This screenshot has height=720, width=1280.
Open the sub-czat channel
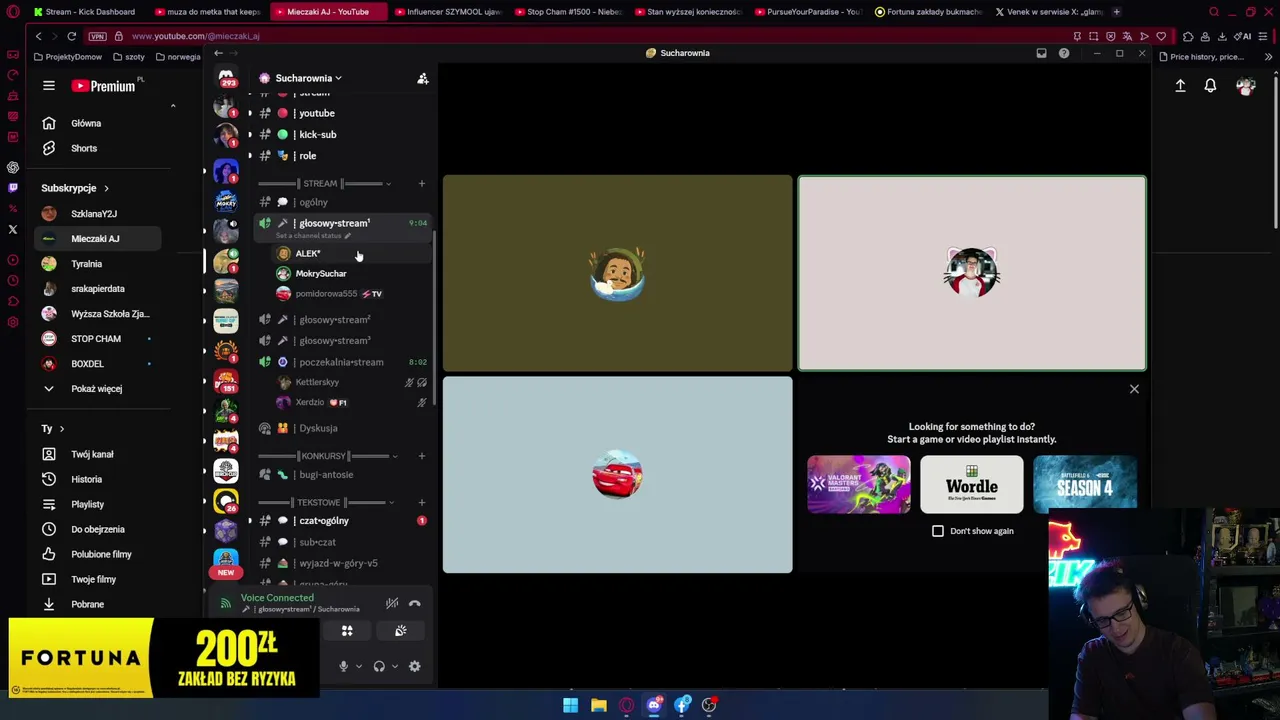pyautogui.click(x=340, y=542)
